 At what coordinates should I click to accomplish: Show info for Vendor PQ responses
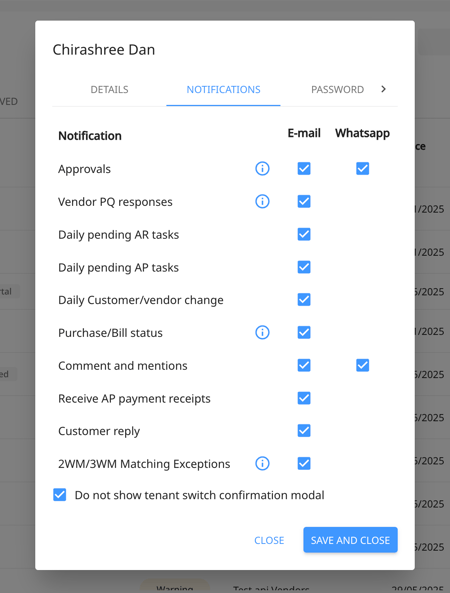(x=262, y=201)
